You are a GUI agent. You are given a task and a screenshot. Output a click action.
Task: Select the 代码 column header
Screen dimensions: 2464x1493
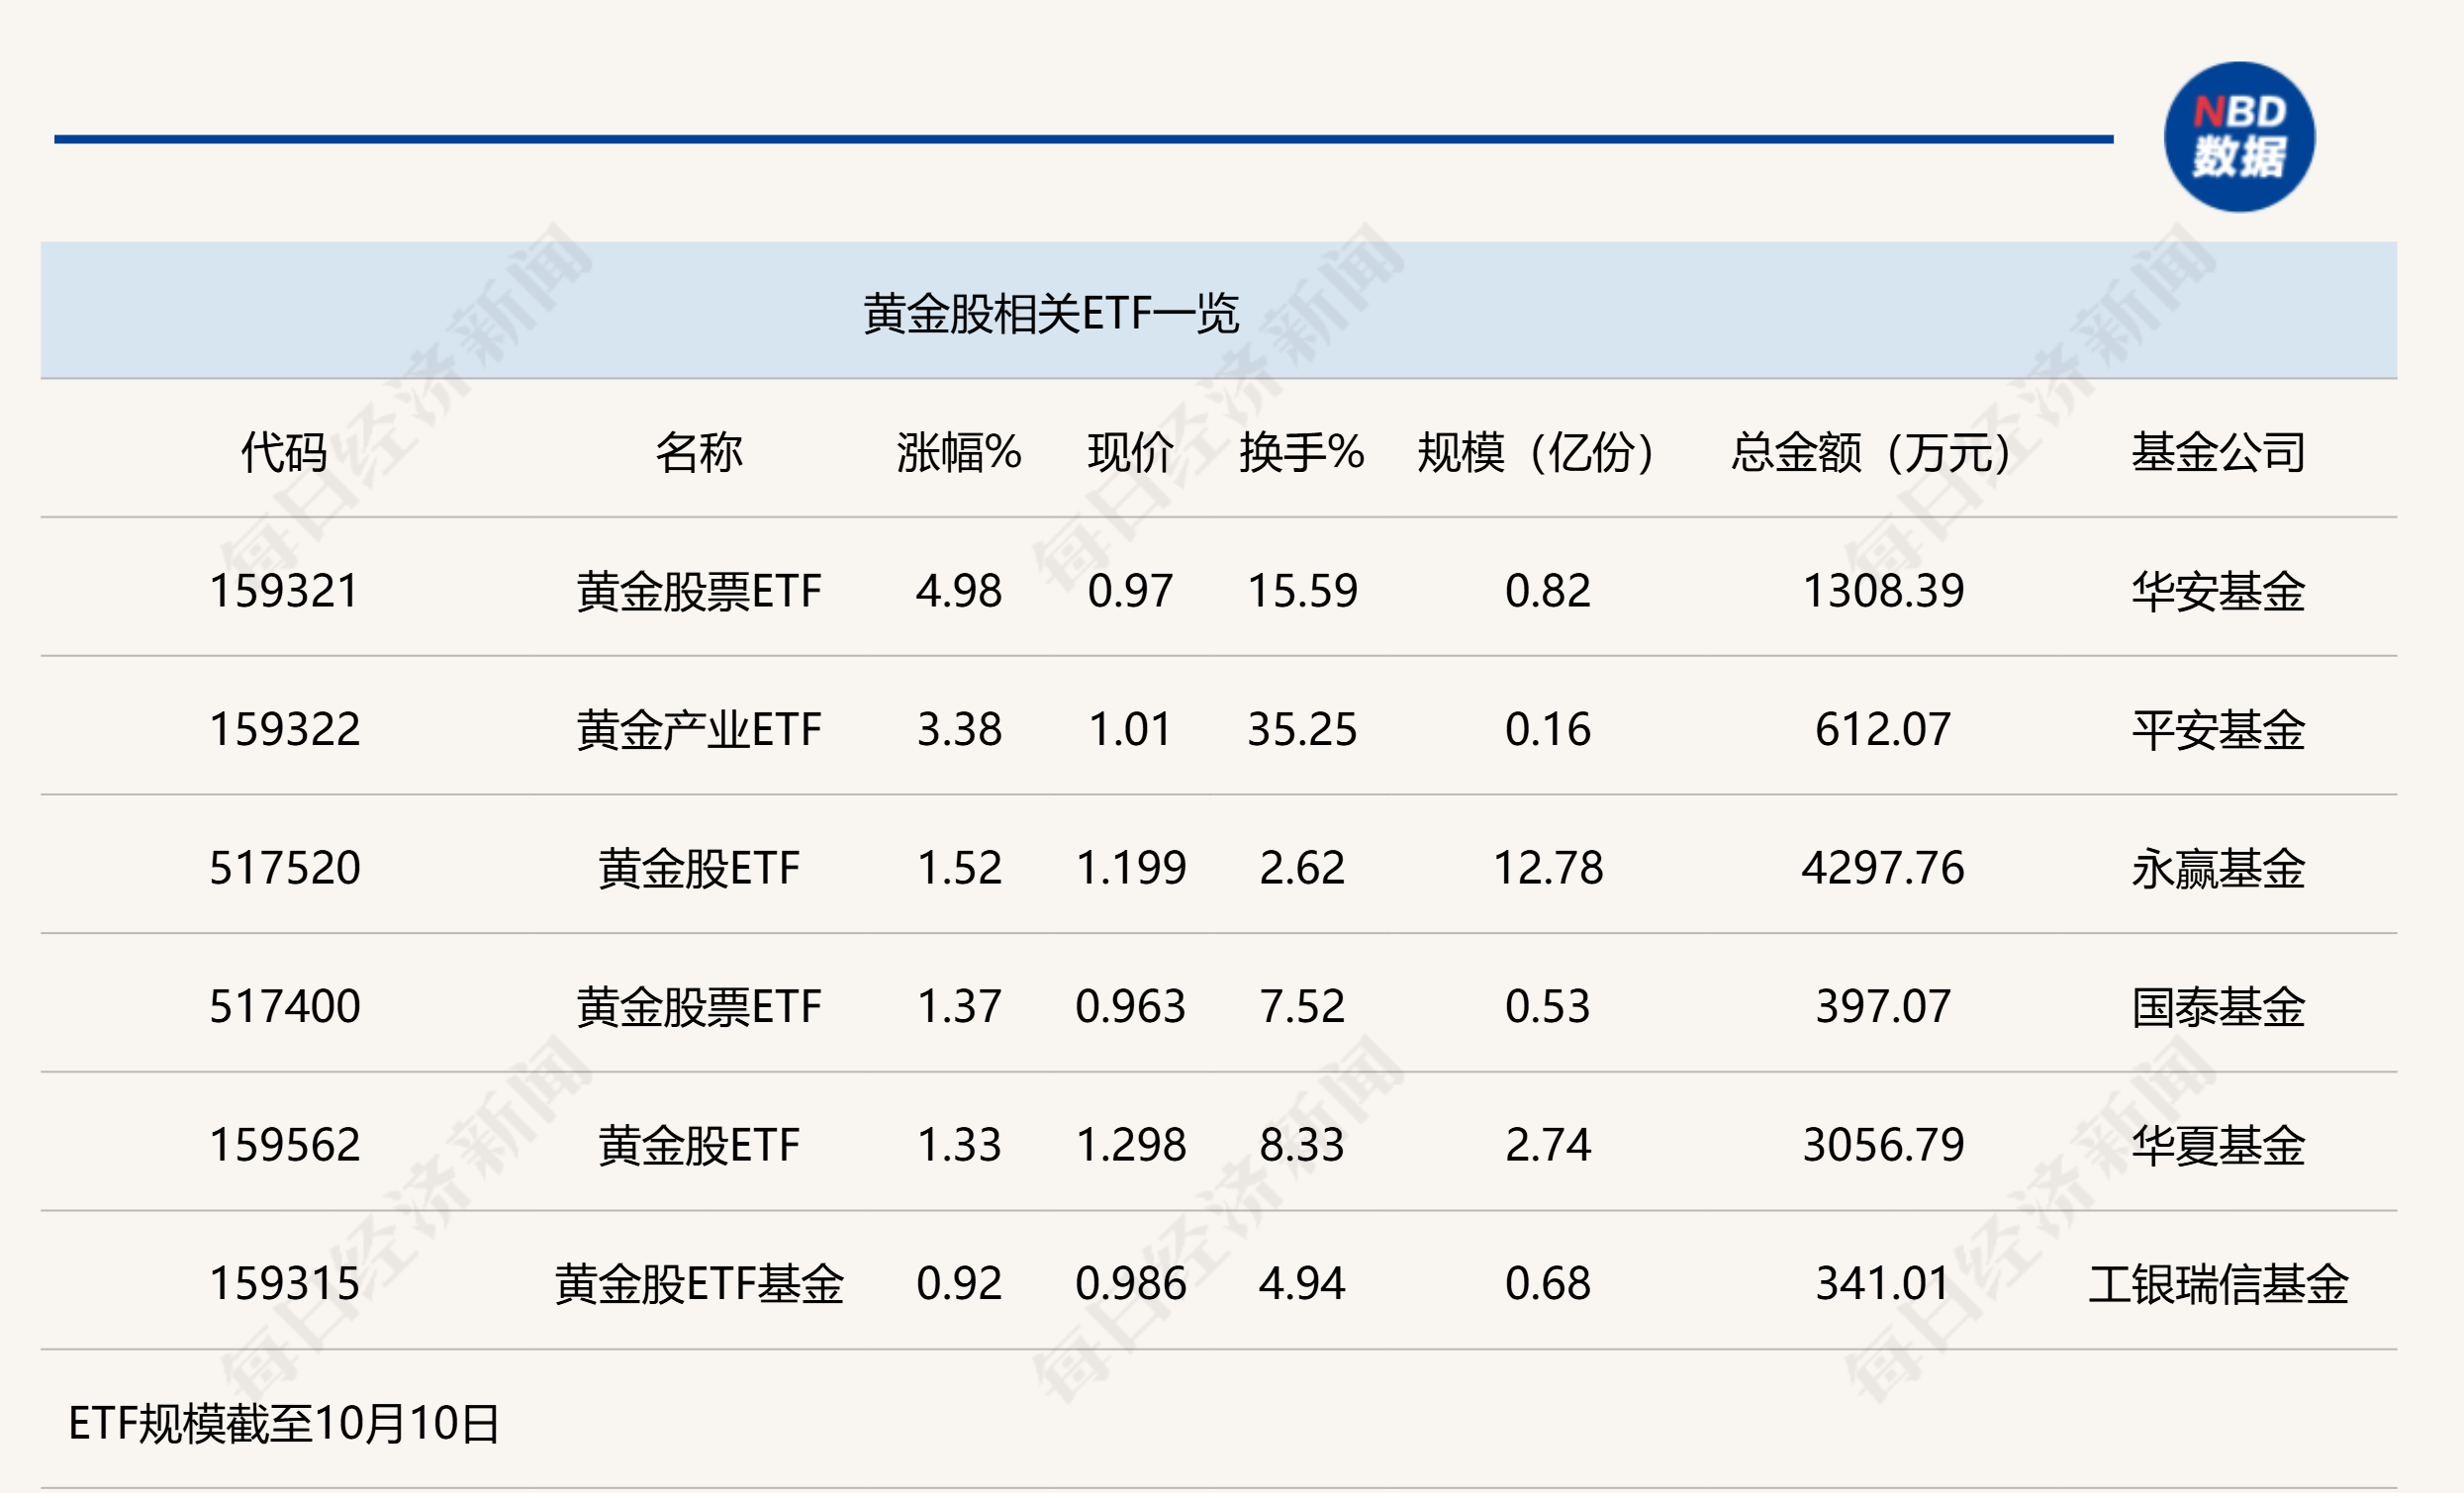coord(284,452)
